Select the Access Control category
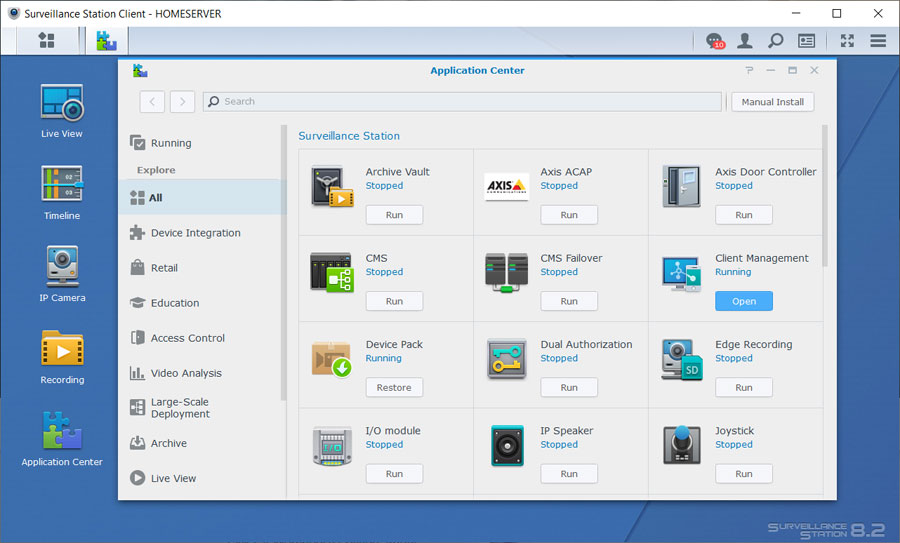The width and height of the screenshot is (900, 543). (x=187, y=338)
